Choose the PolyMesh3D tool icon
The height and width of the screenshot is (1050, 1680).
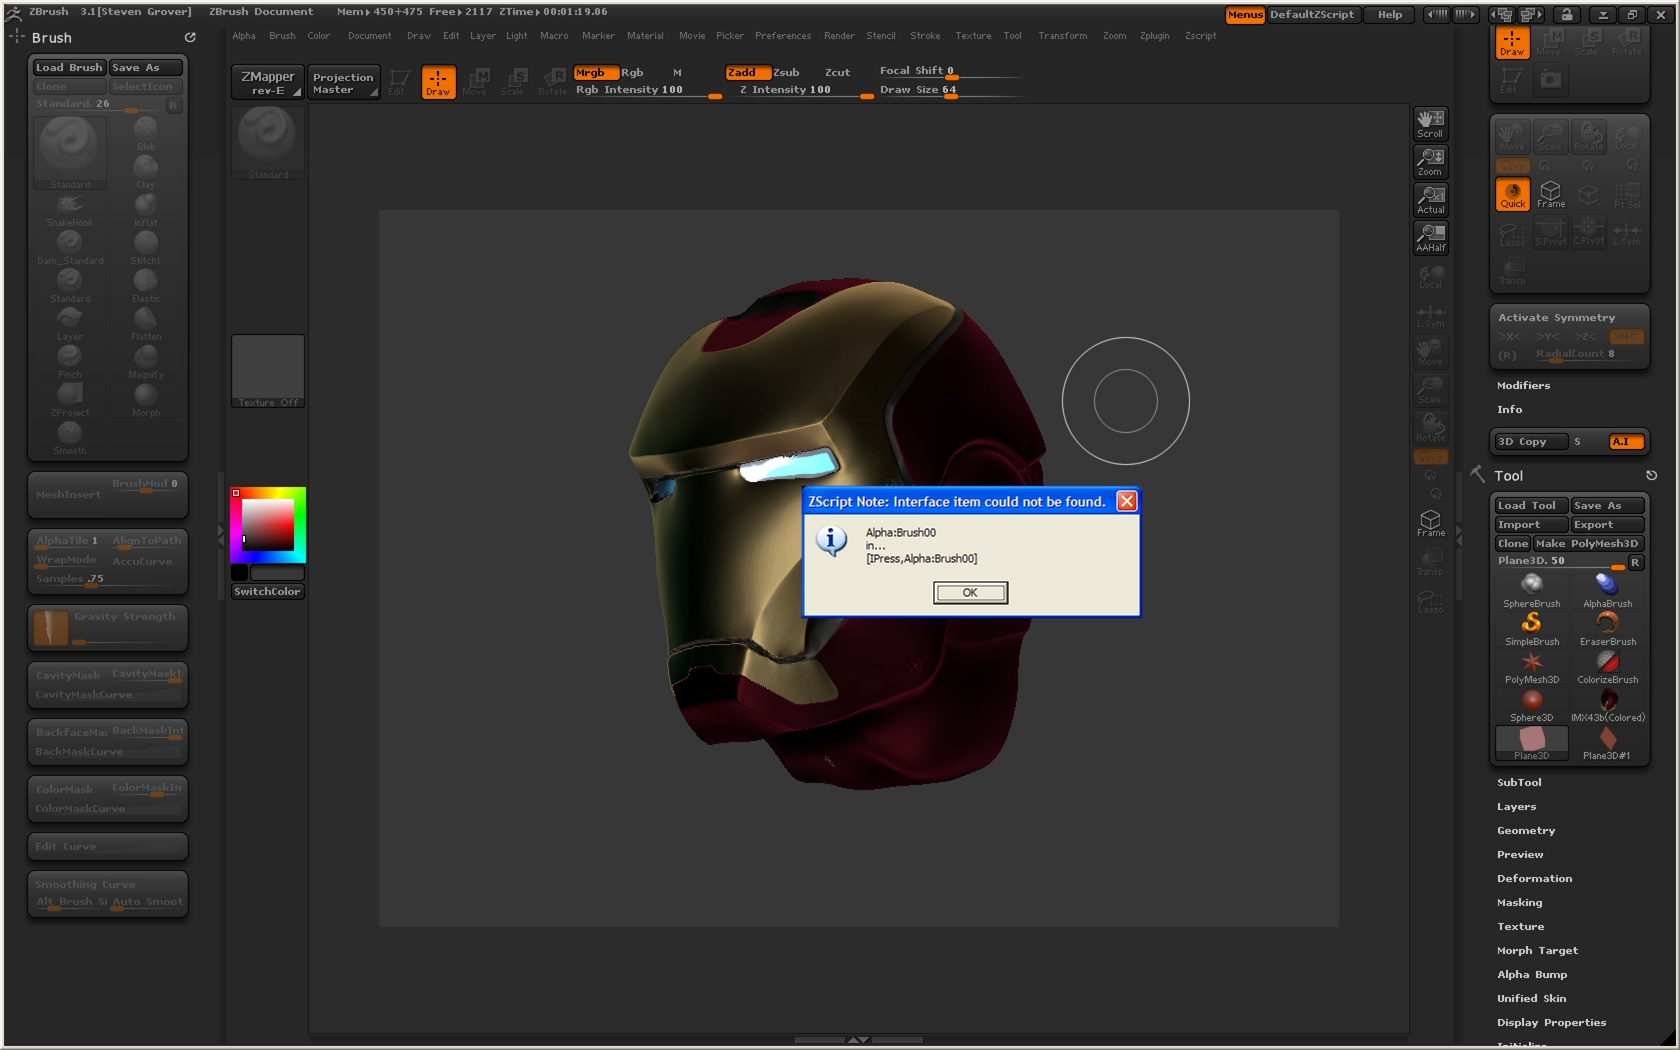pyautogui.click(x=1531, y=666)
